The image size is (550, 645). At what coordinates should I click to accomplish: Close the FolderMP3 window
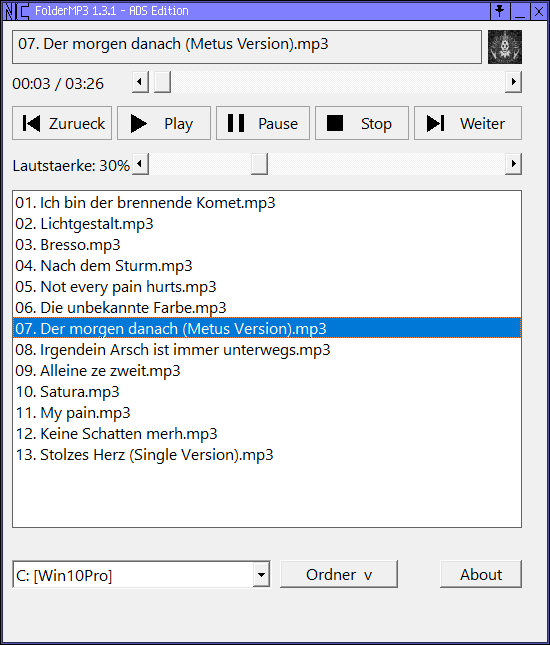tap(539, 11)
